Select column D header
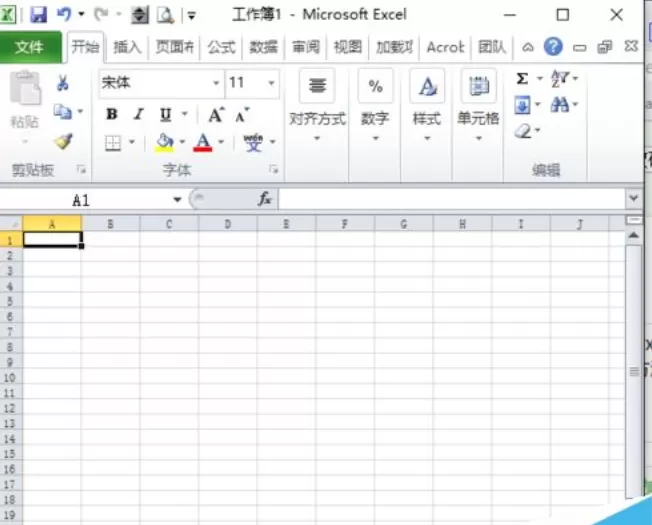652x525 pixels. (228, 224)
